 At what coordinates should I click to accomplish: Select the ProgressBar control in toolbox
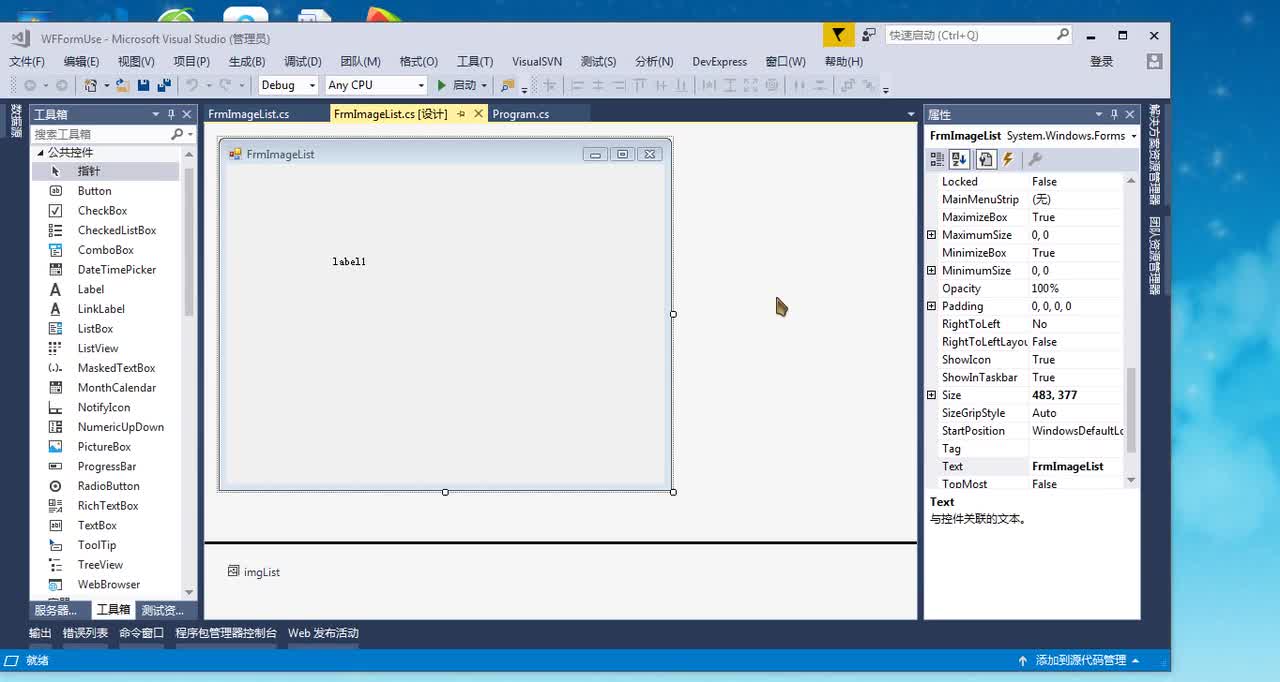(106, 467)
